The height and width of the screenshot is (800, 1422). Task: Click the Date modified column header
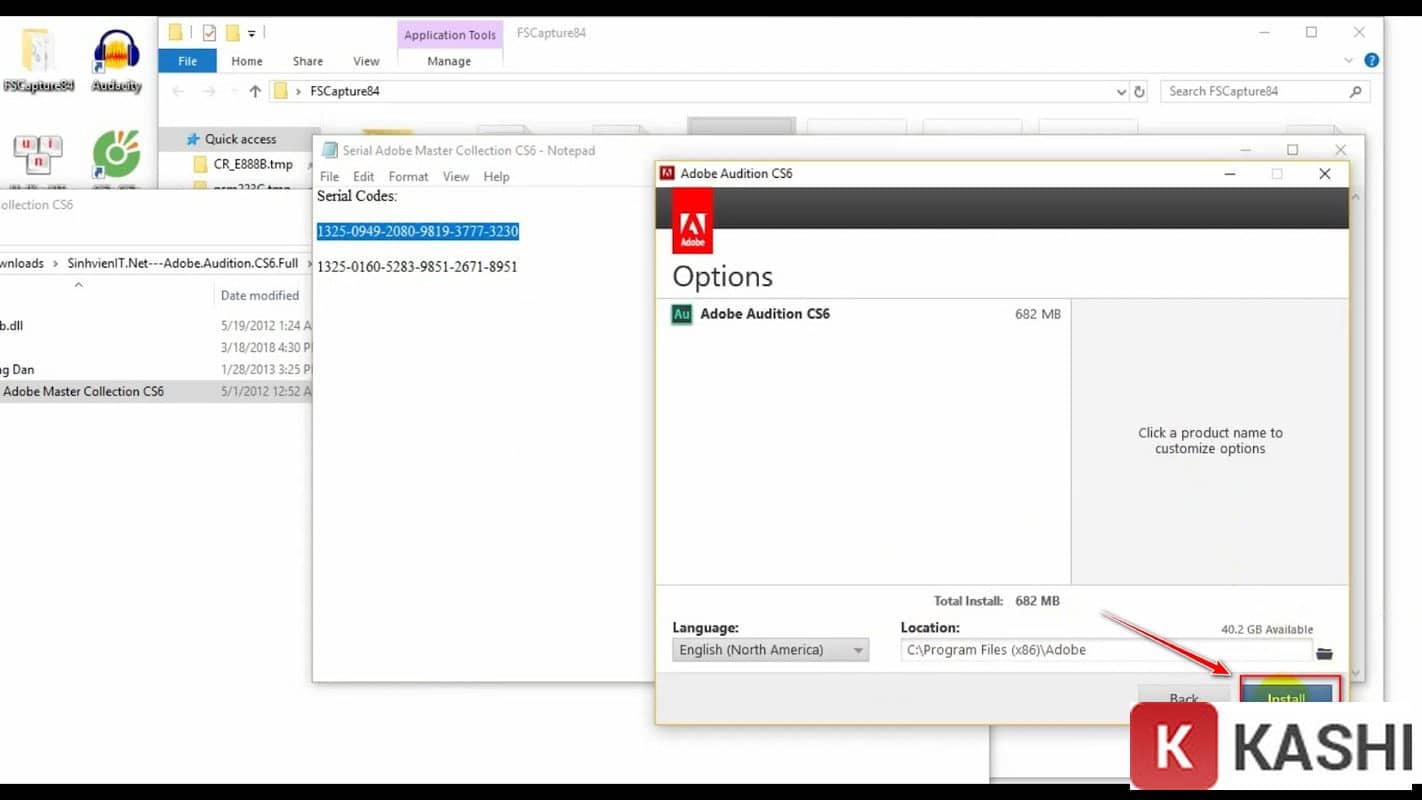coord(260,295)
